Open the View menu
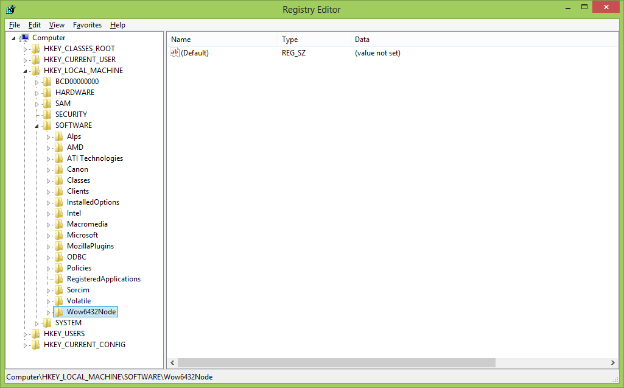This screenshot has width=624, height=388. (x=57, y=25)
